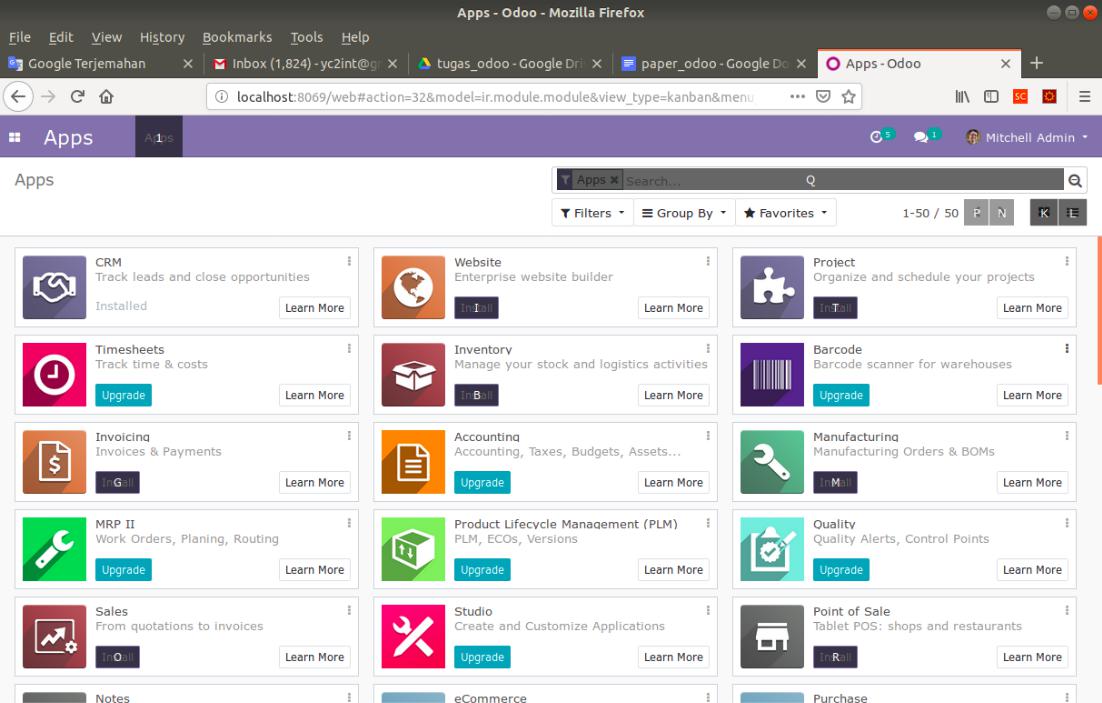This screenshot has height=703, width=1102.
Task: Open the Website app icon
Action: click(412, 285)
